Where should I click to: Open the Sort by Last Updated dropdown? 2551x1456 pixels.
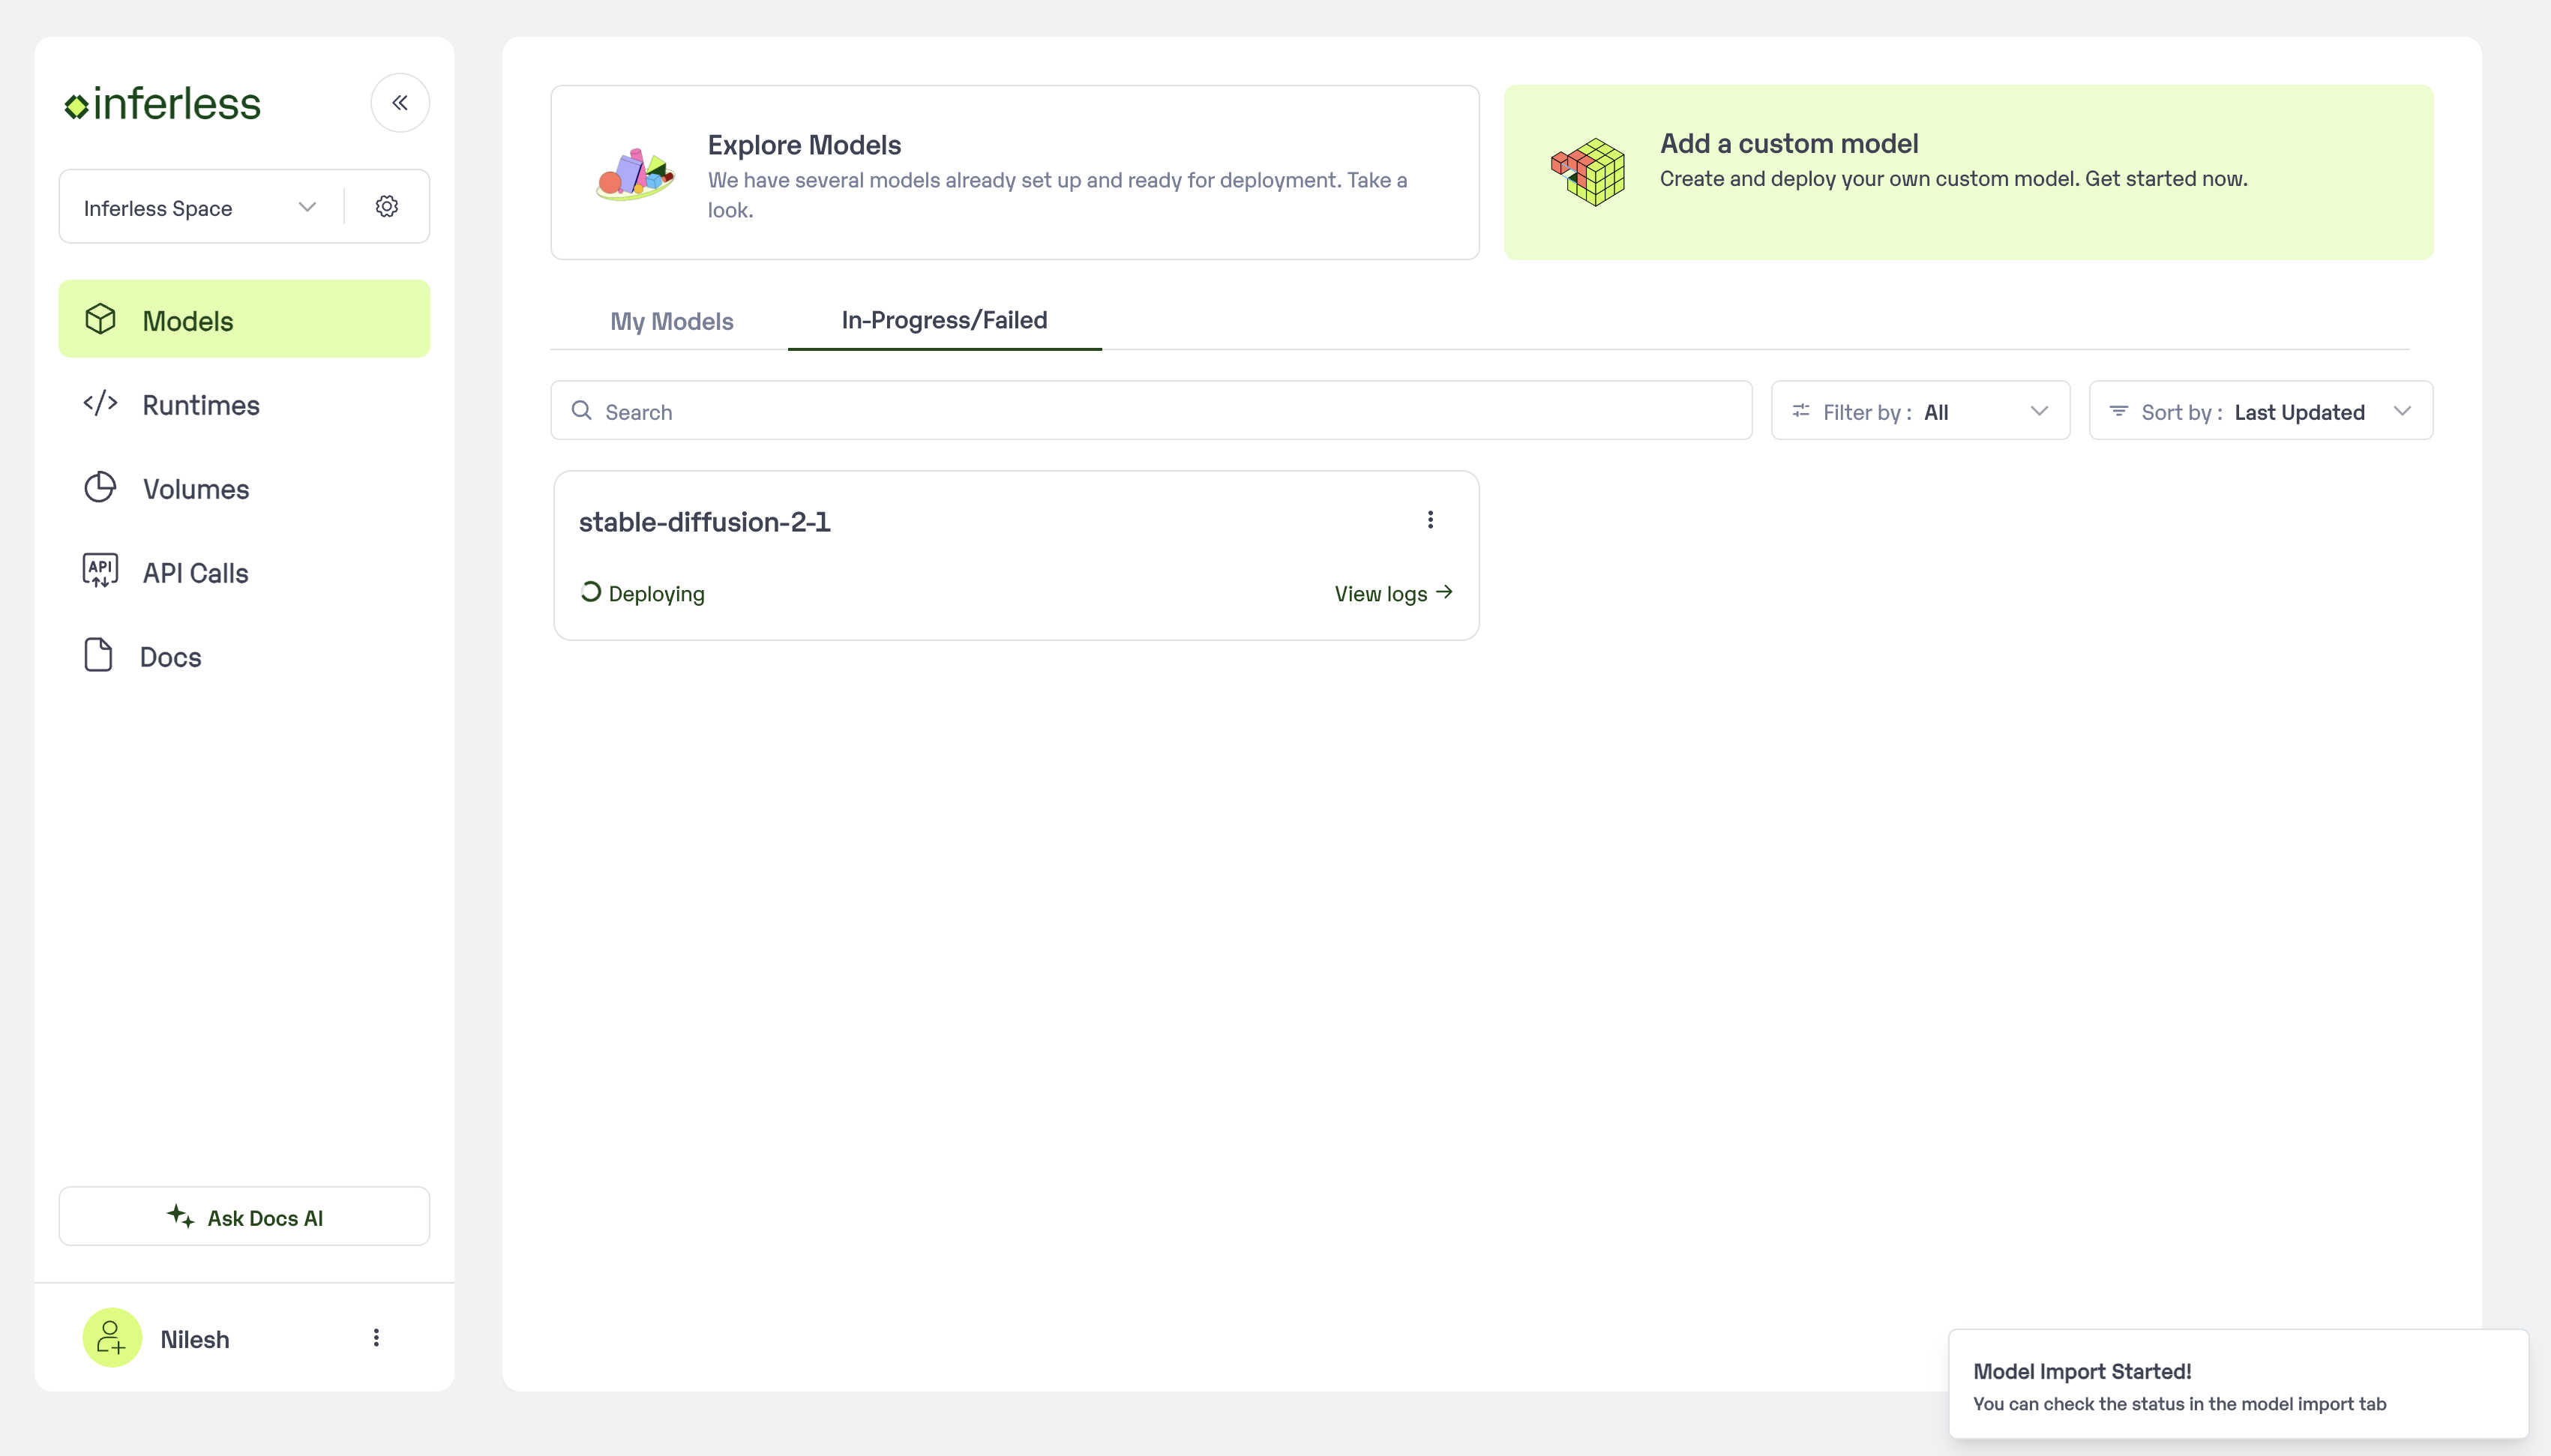2260,411
